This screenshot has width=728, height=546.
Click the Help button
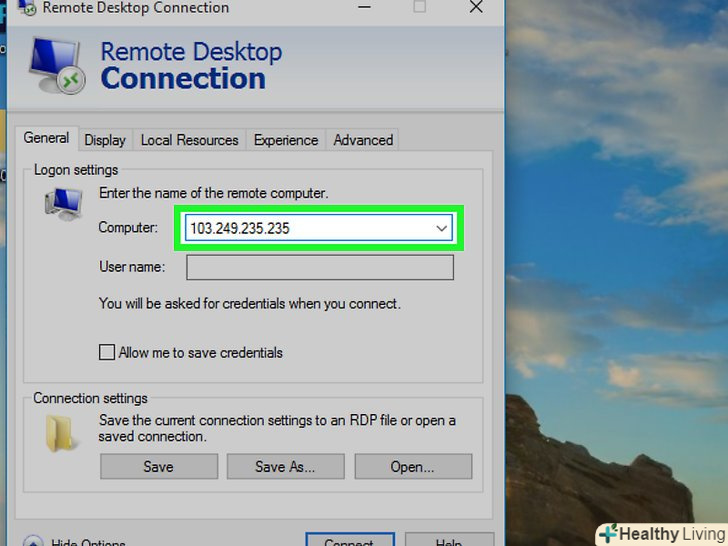coord(449,540)
